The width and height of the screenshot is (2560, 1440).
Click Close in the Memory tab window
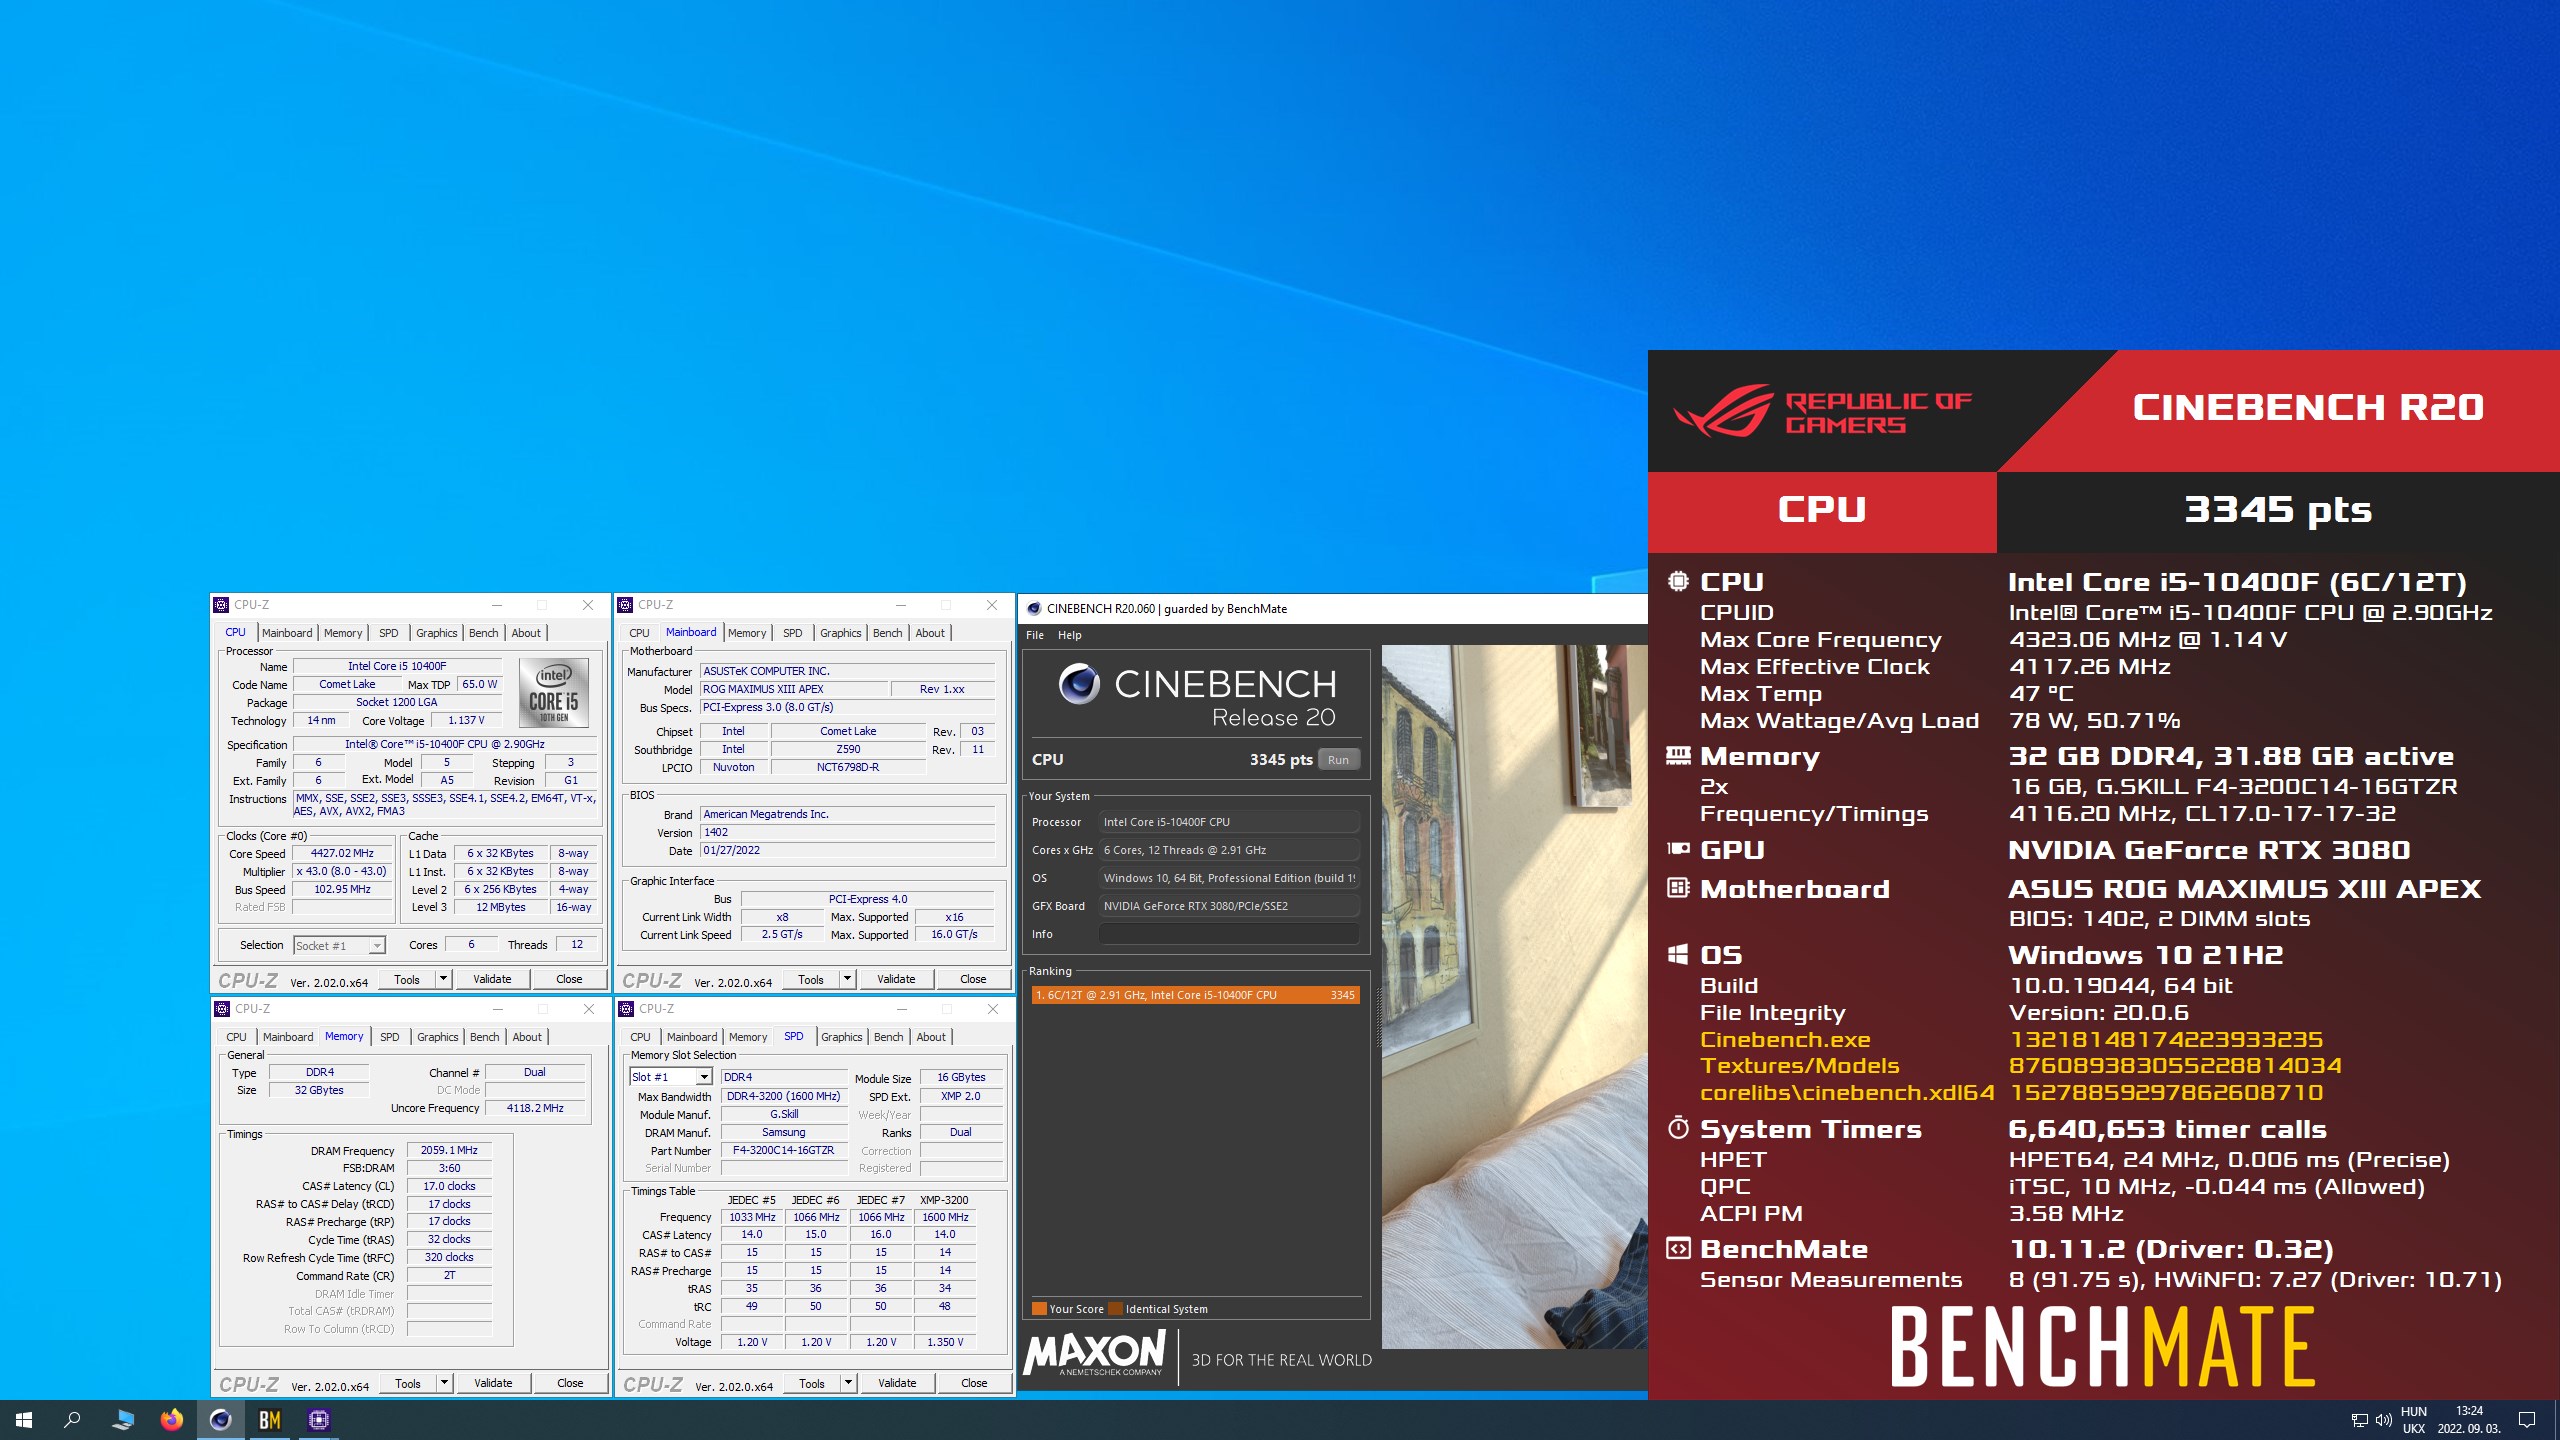(570, 1383)
